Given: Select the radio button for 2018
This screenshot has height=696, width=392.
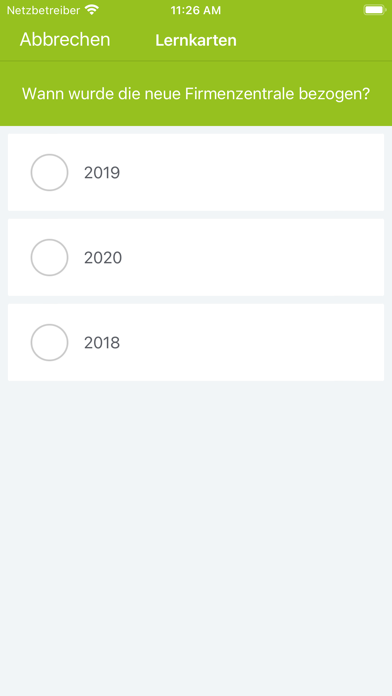Looking at the screenshot, I should point(49,343).
